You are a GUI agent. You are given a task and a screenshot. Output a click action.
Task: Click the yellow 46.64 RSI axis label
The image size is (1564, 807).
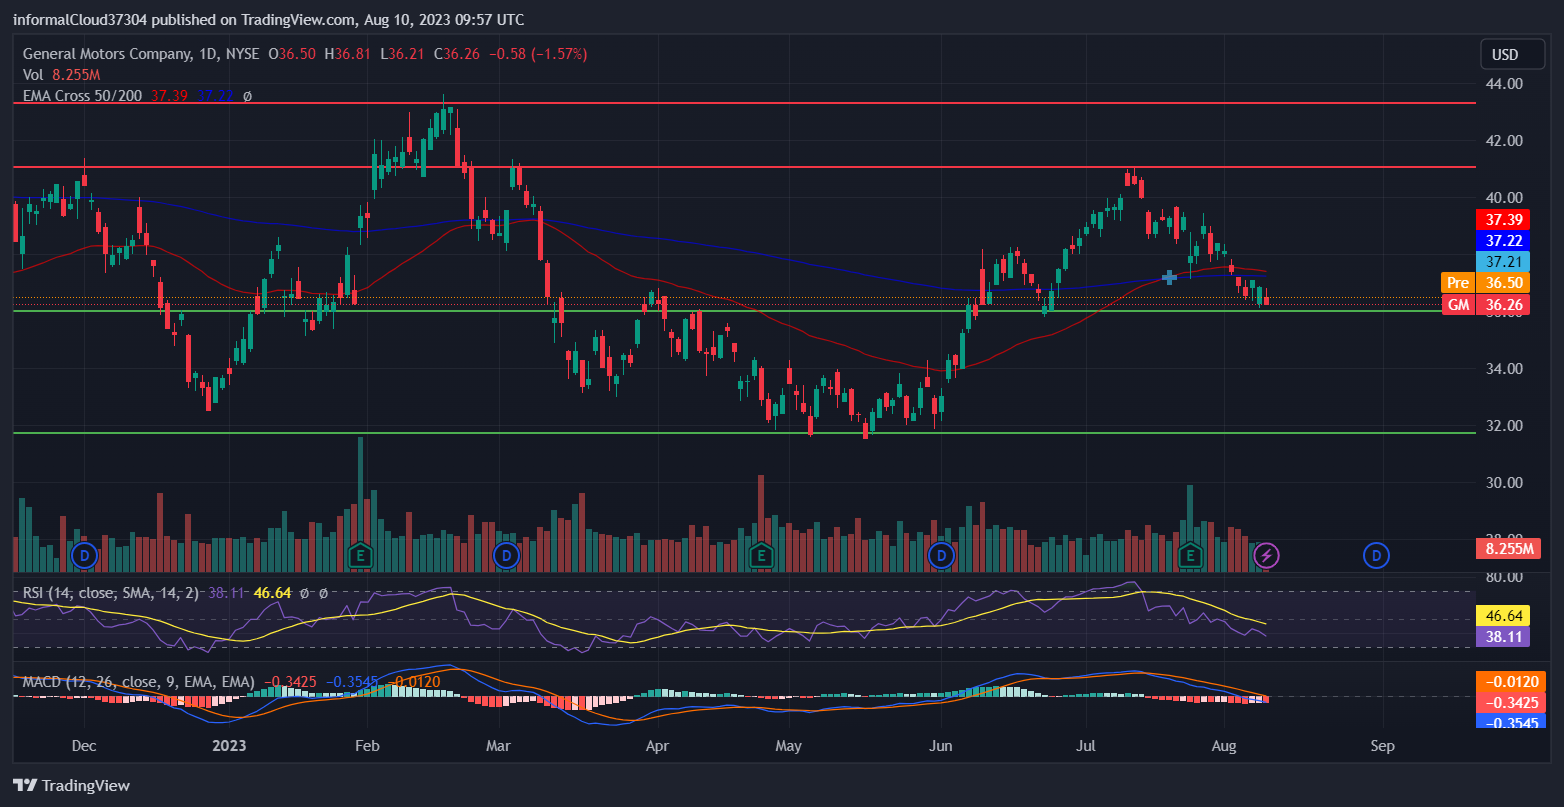(x=1503, y=616)
